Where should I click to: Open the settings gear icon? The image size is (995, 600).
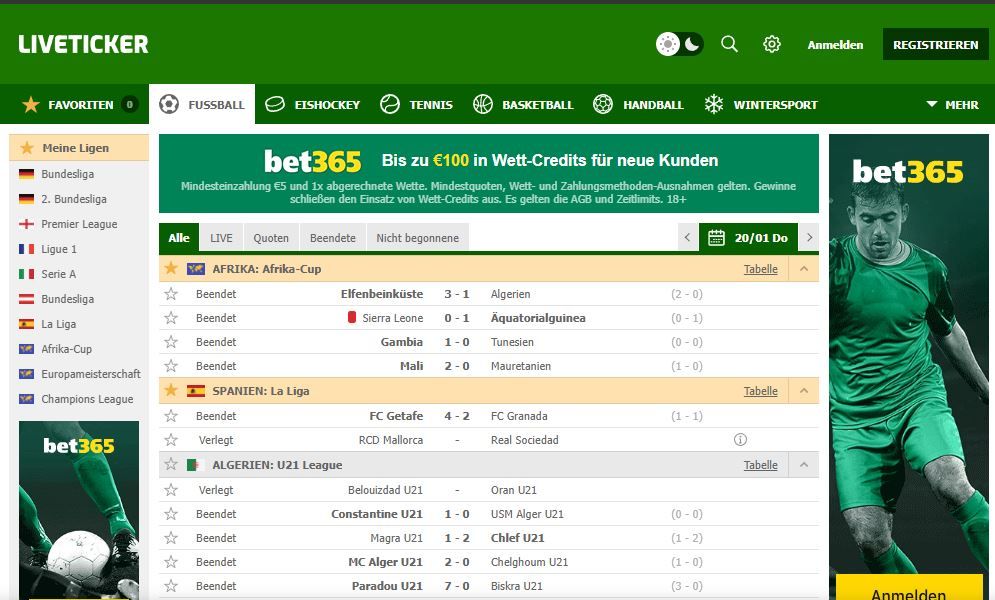772,44
